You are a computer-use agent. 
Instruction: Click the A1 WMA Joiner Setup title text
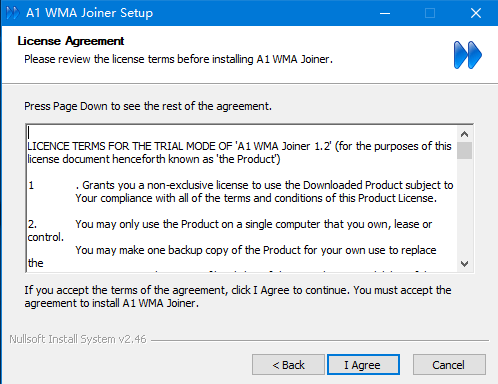89,13
